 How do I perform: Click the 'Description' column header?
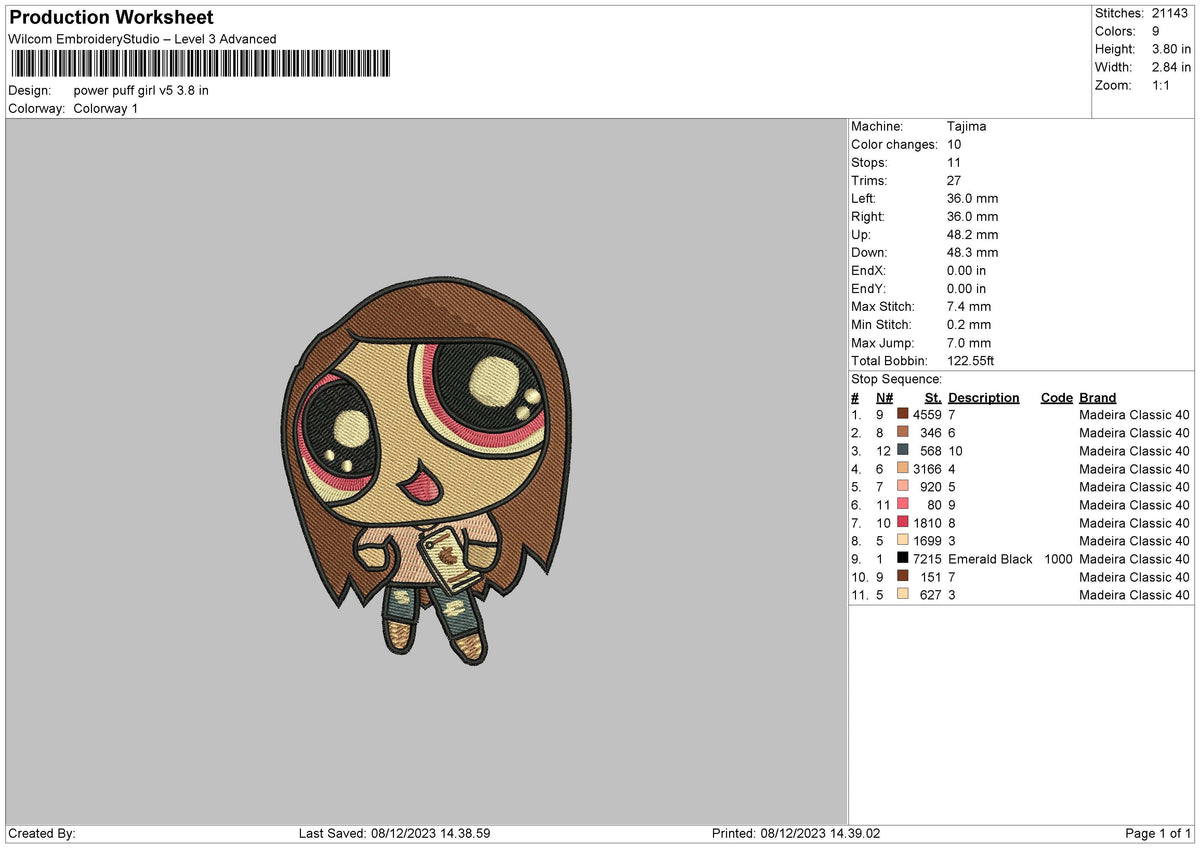[x=983, y=397]
